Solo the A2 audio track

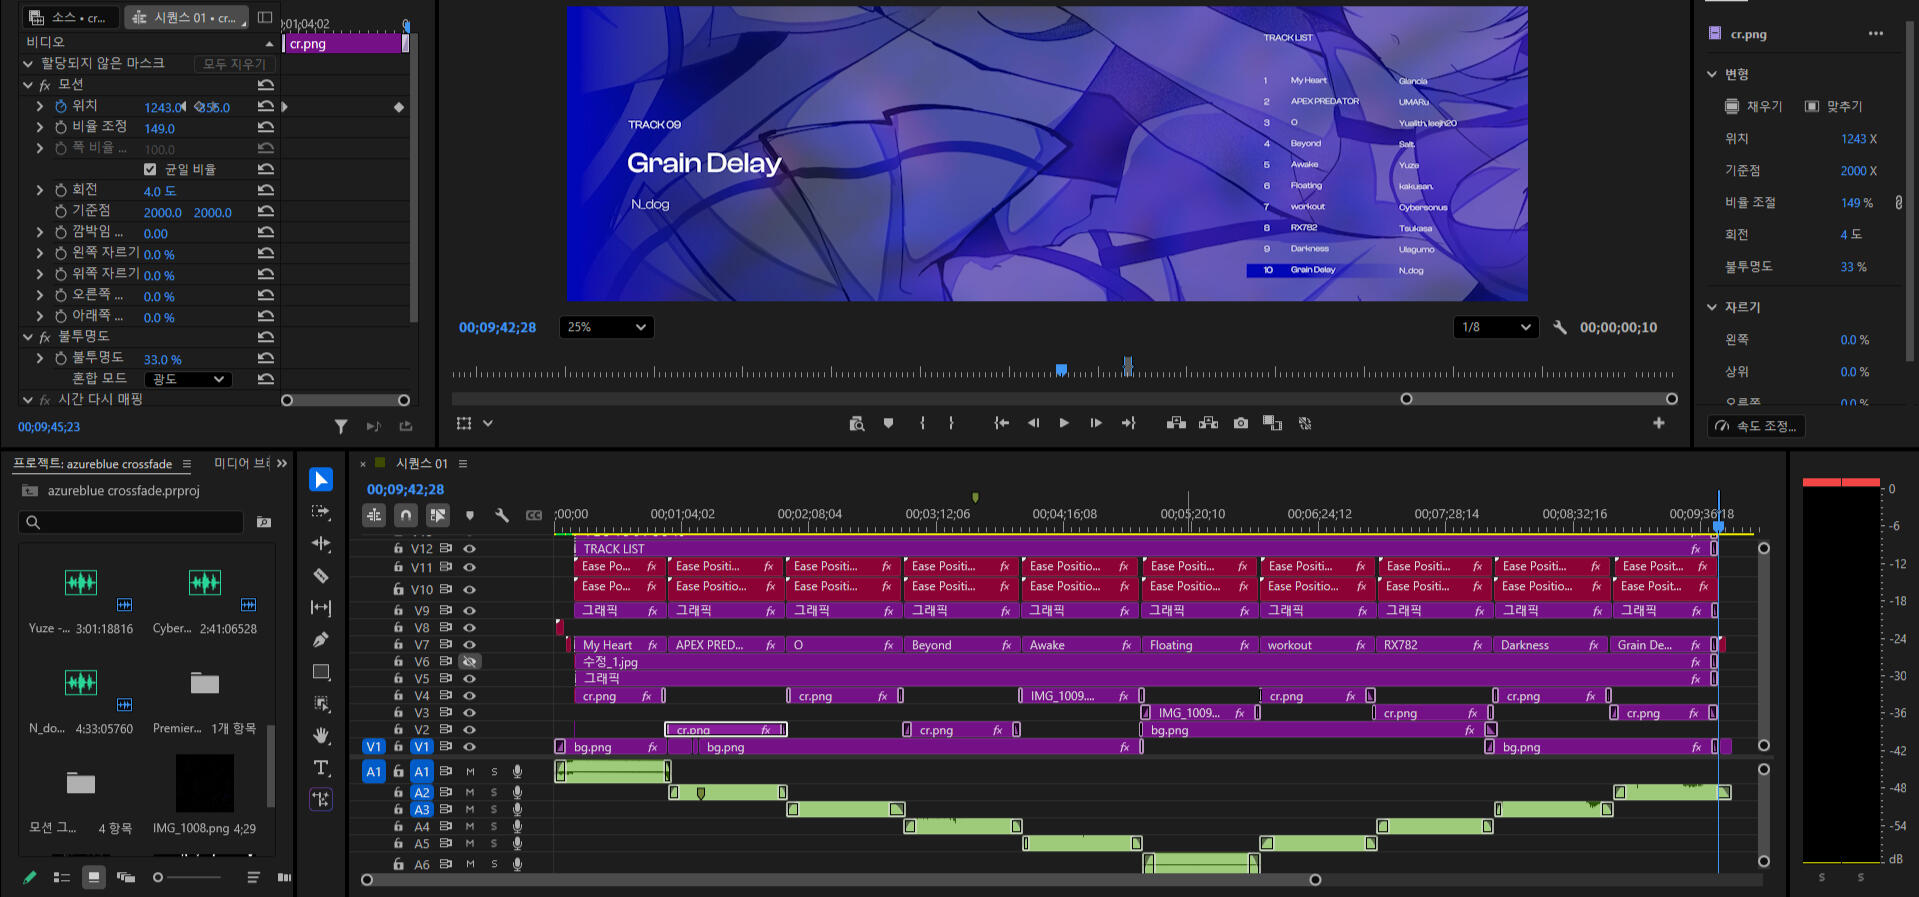click(x=494, y=793)
